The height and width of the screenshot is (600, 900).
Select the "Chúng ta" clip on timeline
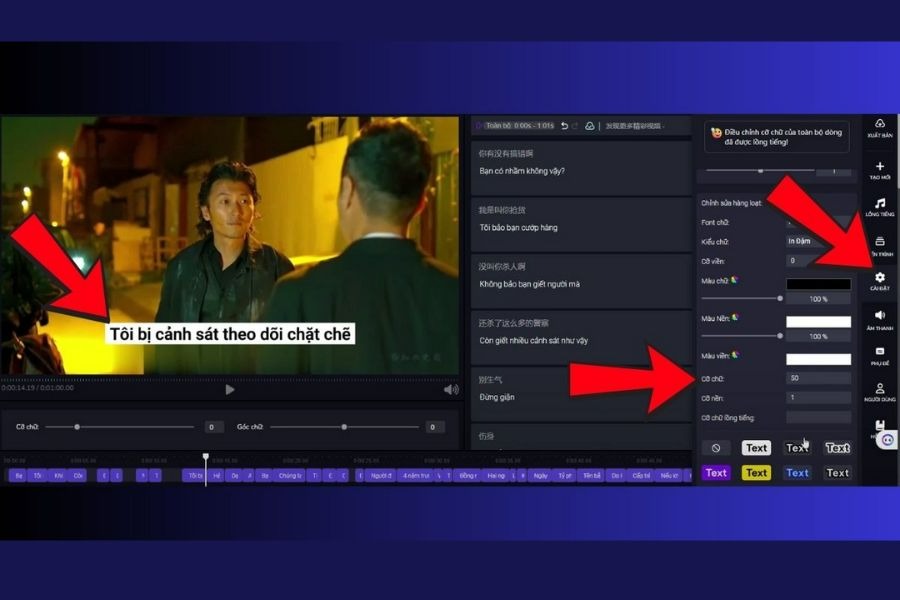click(290, 476)
